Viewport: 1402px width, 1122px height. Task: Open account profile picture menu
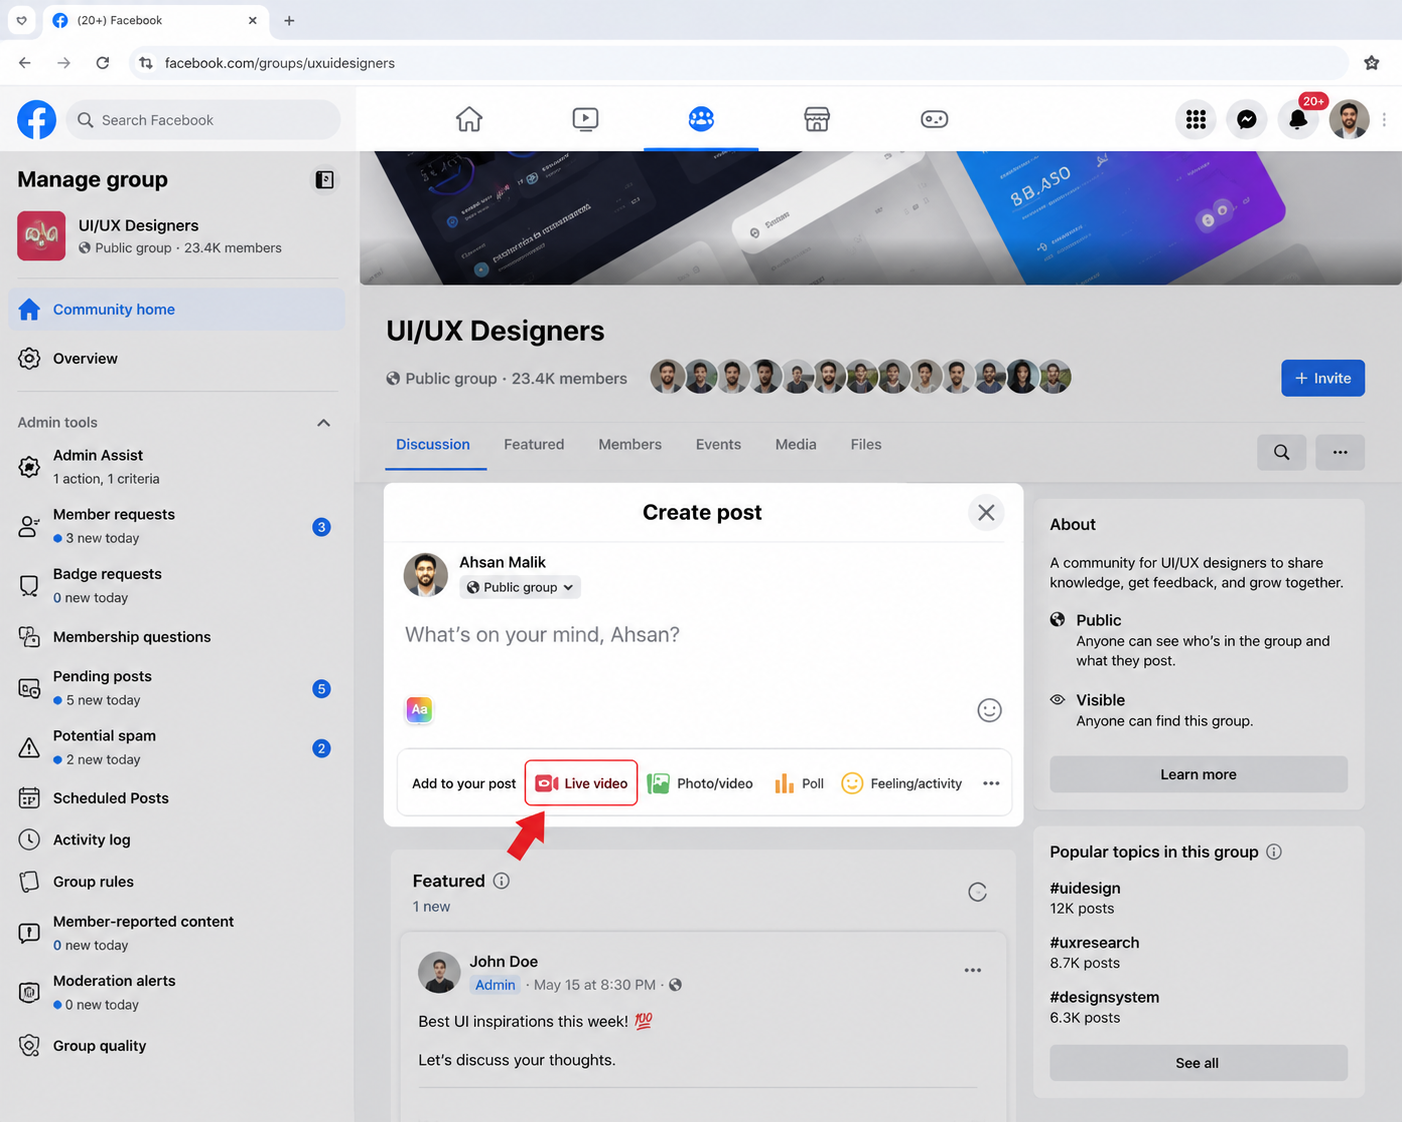(1349, 120)
